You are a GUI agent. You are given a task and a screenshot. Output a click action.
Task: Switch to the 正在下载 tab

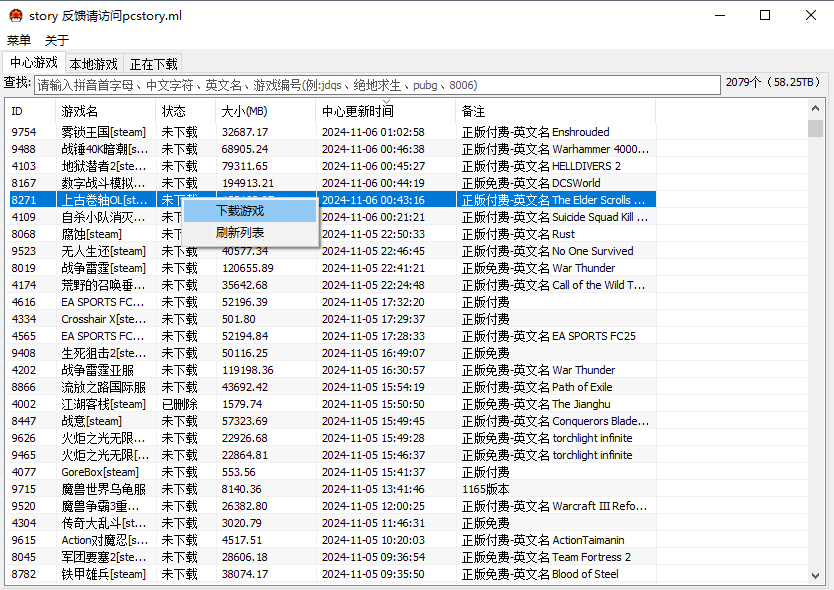[153, 64]
